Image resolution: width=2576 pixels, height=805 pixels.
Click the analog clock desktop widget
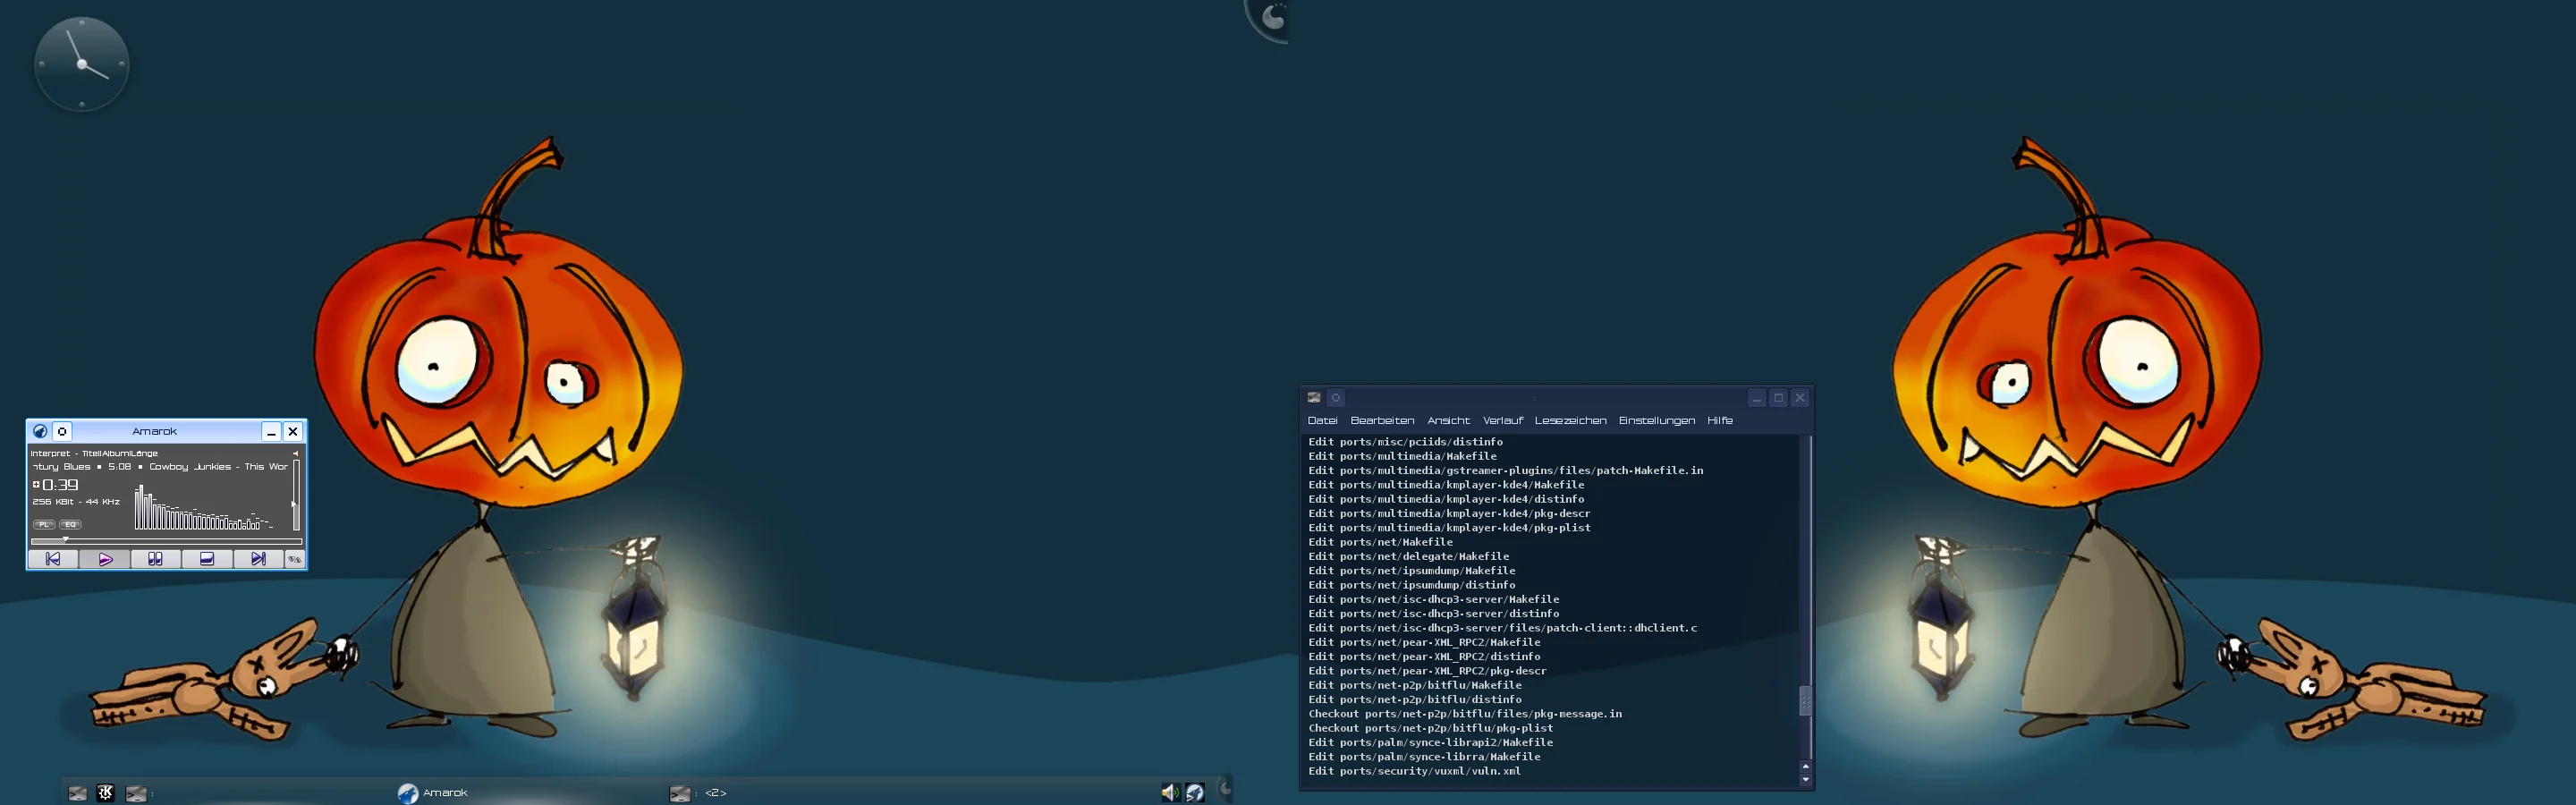[82, 64]
